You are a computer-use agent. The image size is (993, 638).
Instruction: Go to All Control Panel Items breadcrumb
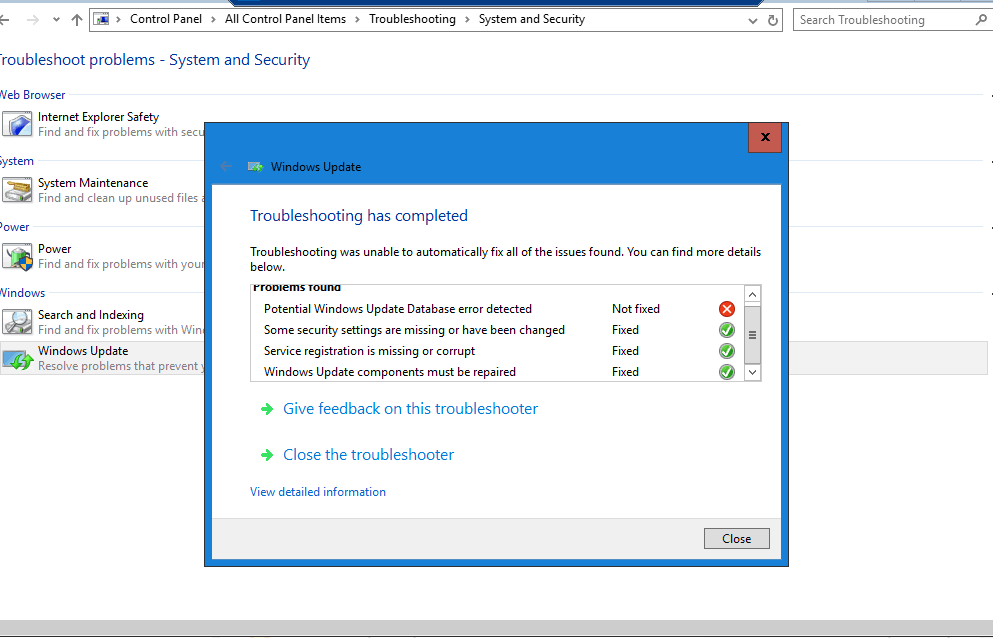(x=285, y=19)
